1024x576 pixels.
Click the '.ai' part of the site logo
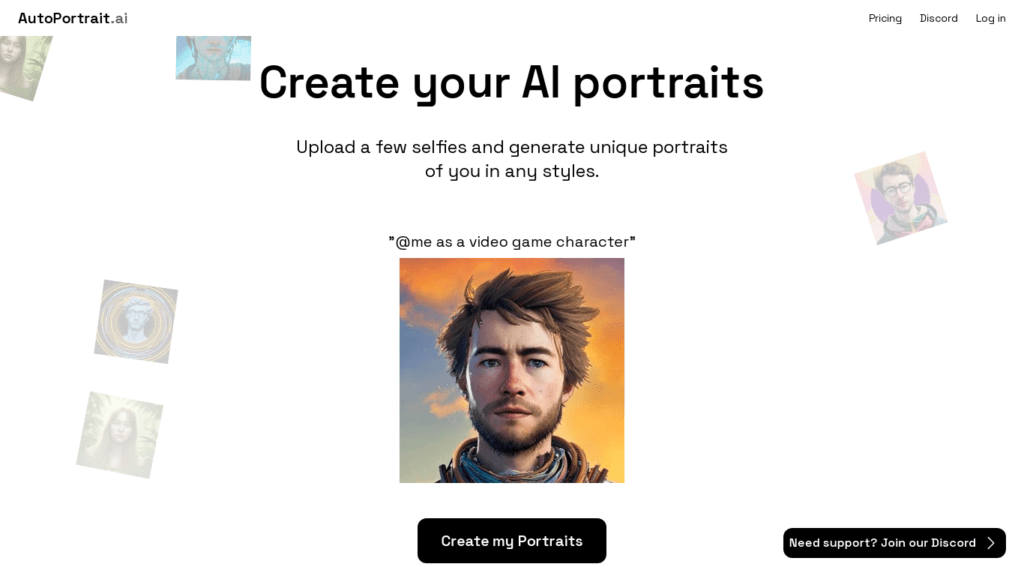click(115, 17)
